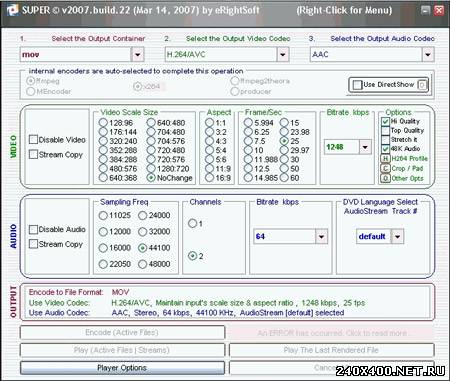Open the video Bitrate kbps dropdown

[365, 147]
